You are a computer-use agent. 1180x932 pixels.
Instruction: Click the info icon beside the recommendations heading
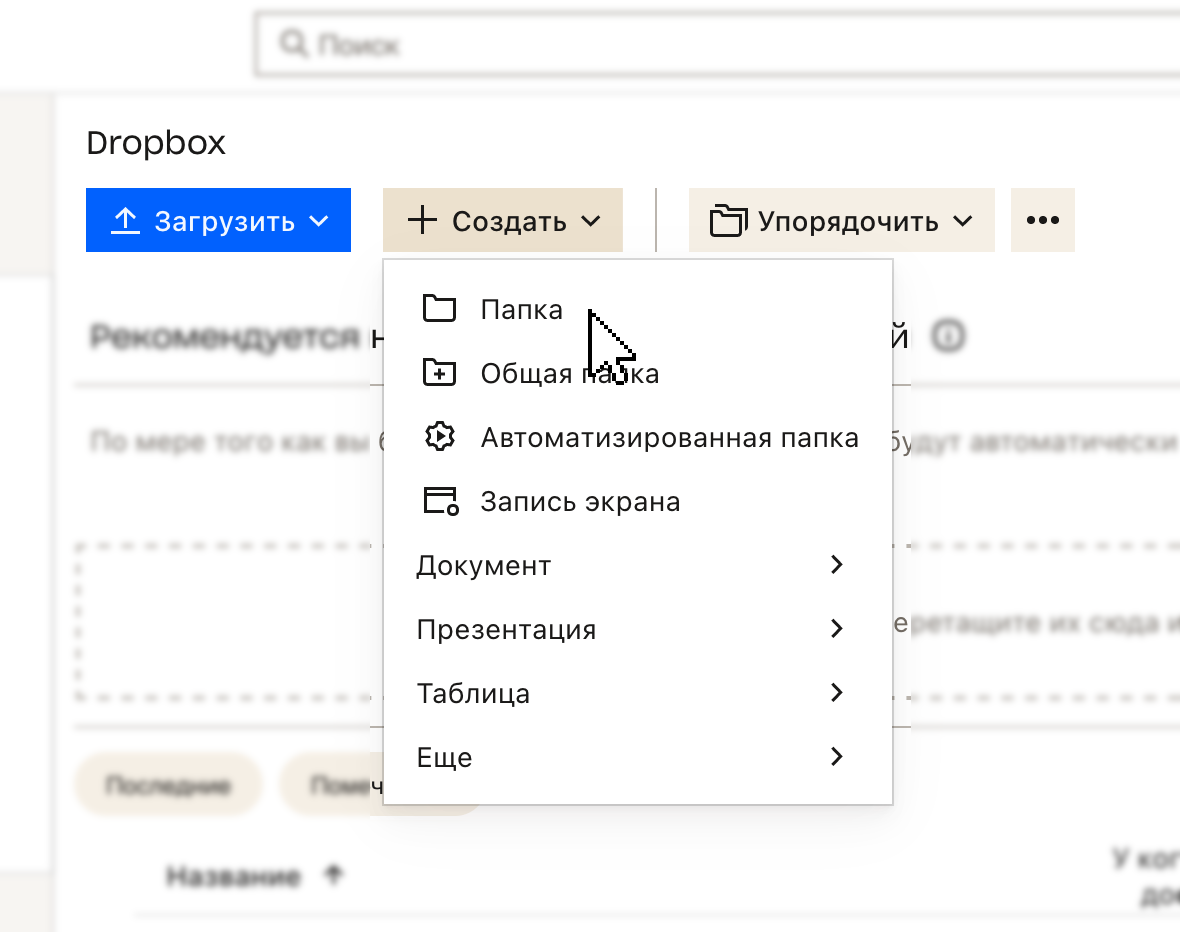pos(948,336)
